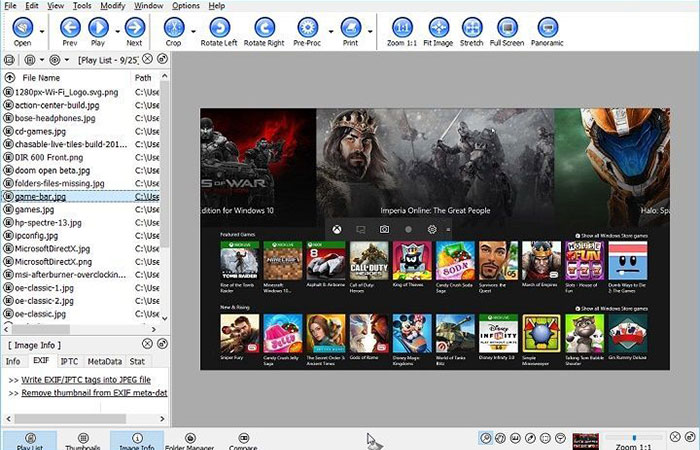Enable Panoramic view
Image resolution: width=700 pixels, height=450 pixels.
pos(547,28)
